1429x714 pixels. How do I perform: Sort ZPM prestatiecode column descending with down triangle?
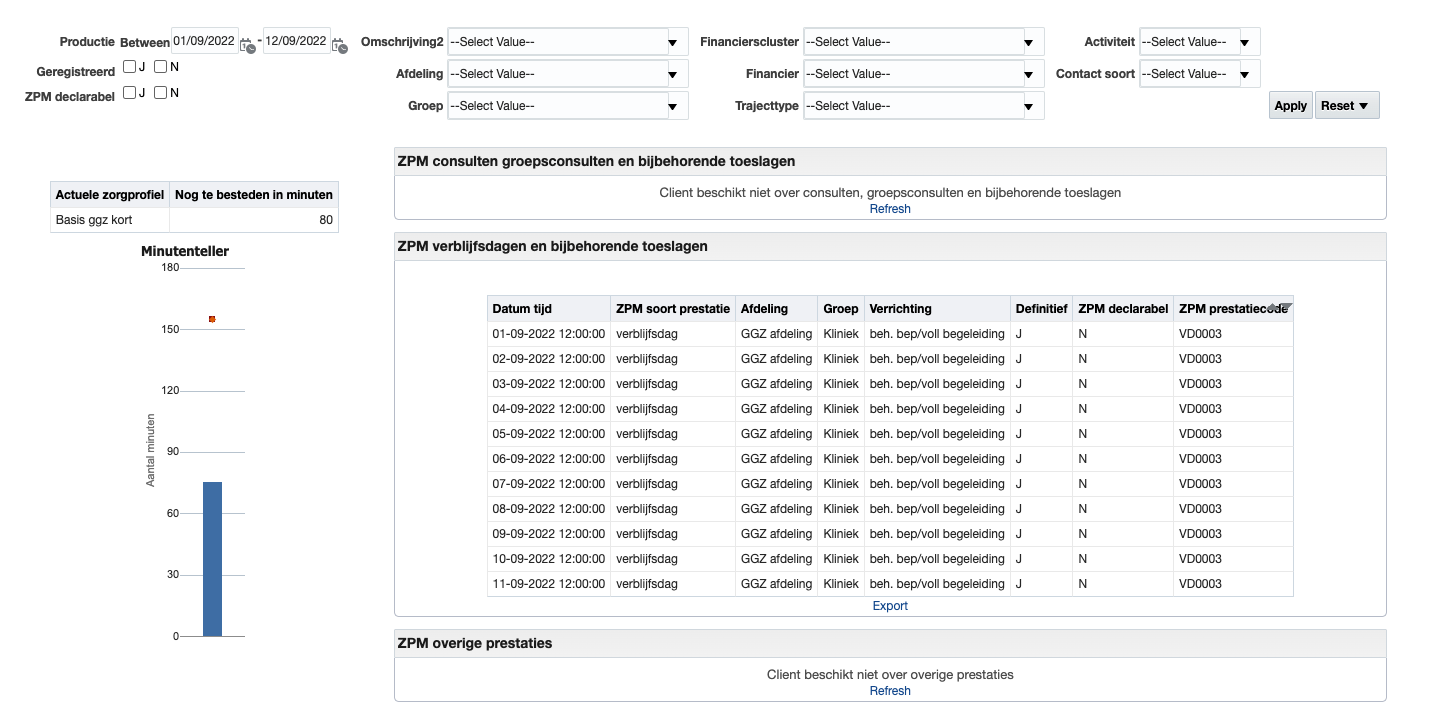click(x=1286, y=308)
